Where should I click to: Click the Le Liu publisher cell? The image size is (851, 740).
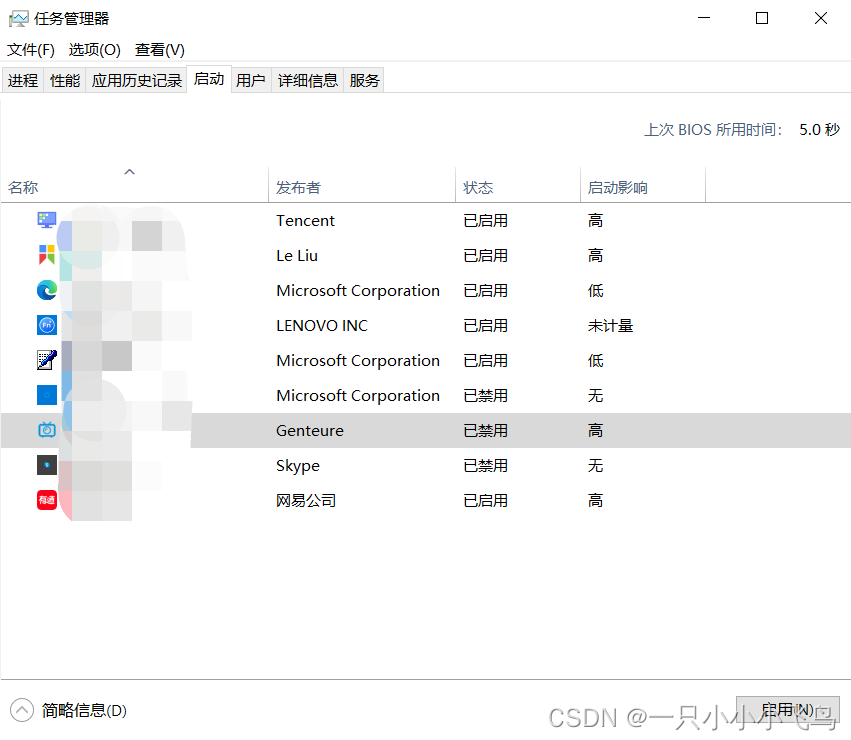297,255
